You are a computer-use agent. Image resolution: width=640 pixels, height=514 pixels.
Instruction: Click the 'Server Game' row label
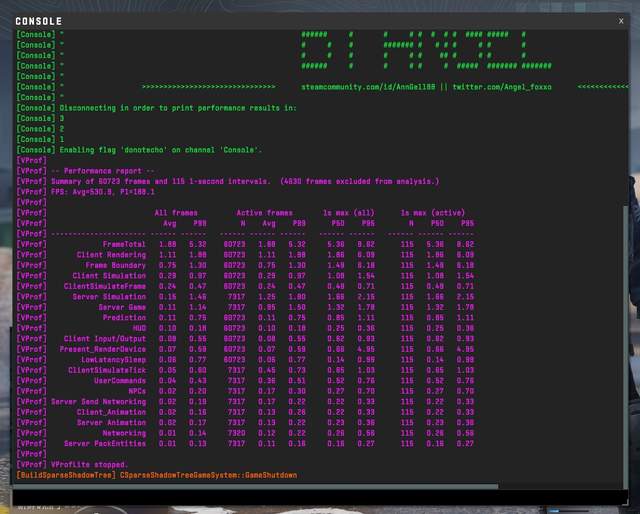pos(122,307)
